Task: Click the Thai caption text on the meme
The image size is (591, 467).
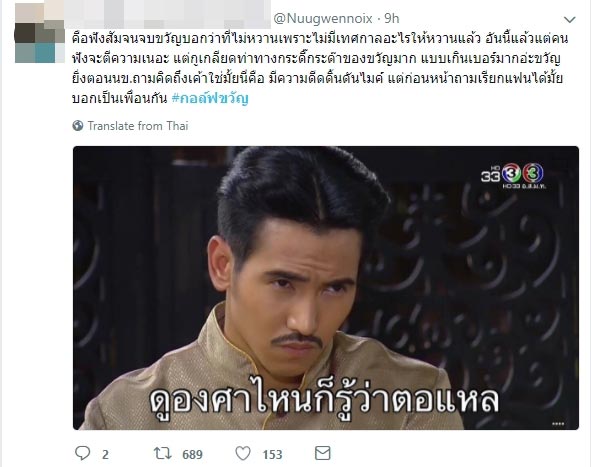Action: point(324,398)
